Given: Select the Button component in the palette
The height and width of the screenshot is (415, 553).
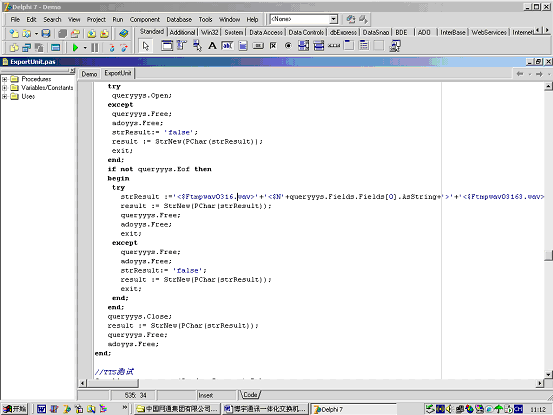Looking at the screenshot, I should pyautogui.click(x=258, y=45).
